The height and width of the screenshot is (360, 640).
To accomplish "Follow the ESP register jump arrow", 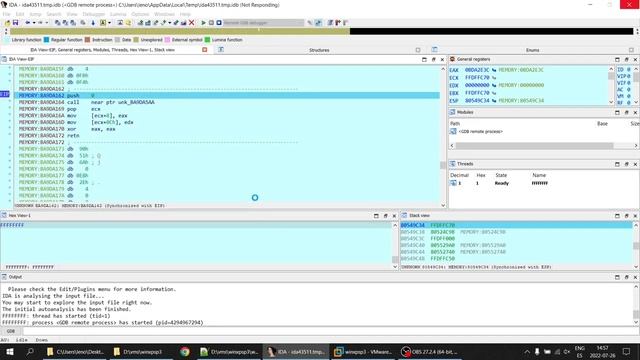I will [x=494, y=100].
